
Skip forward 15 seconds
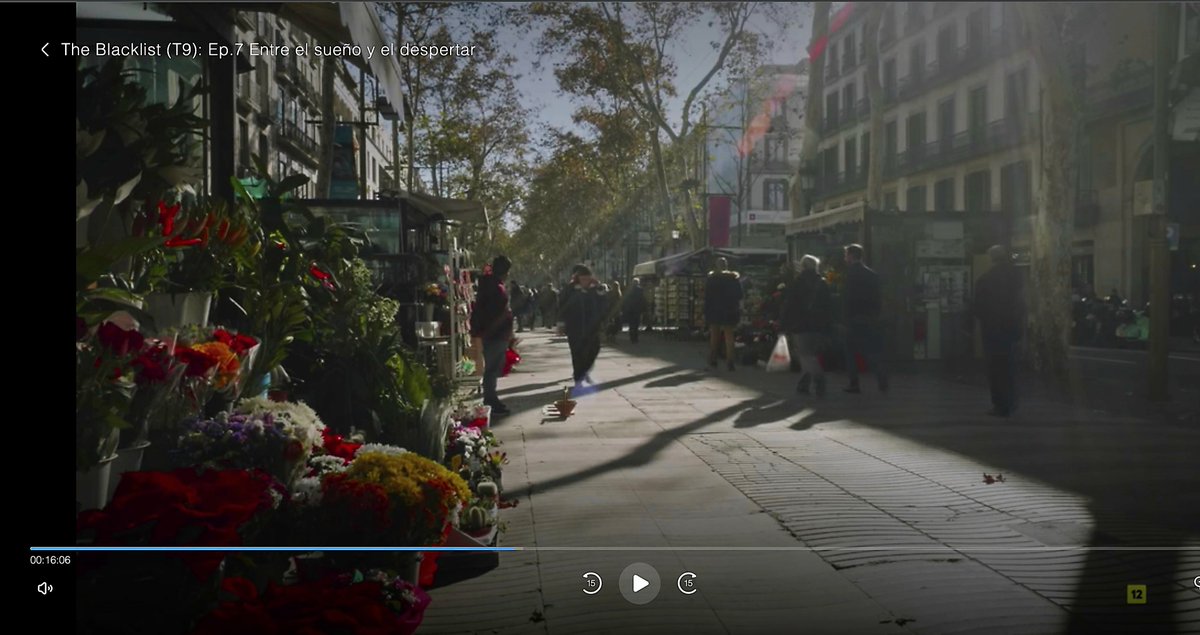(687, 583)
